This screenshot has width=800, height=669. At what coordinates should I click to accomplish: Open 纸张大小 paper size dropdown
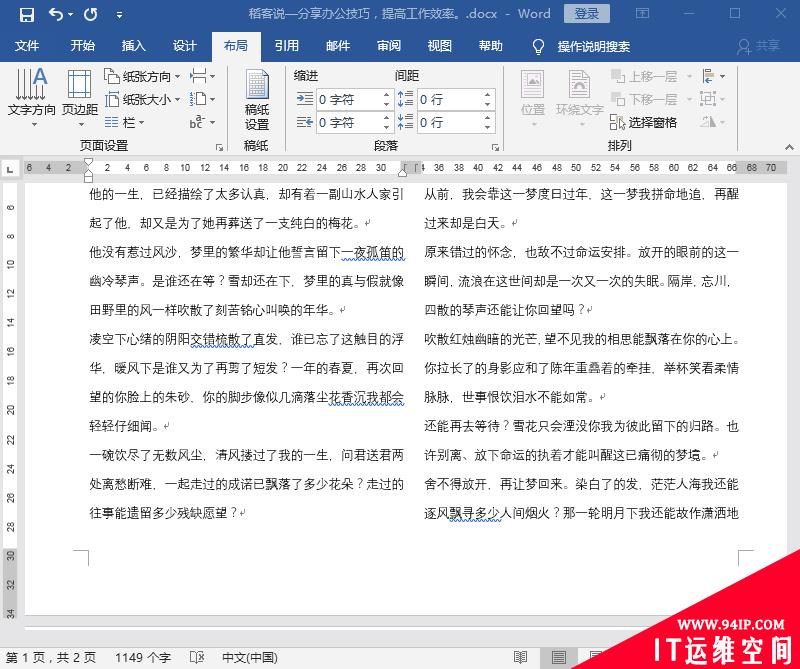coord(142,100)
